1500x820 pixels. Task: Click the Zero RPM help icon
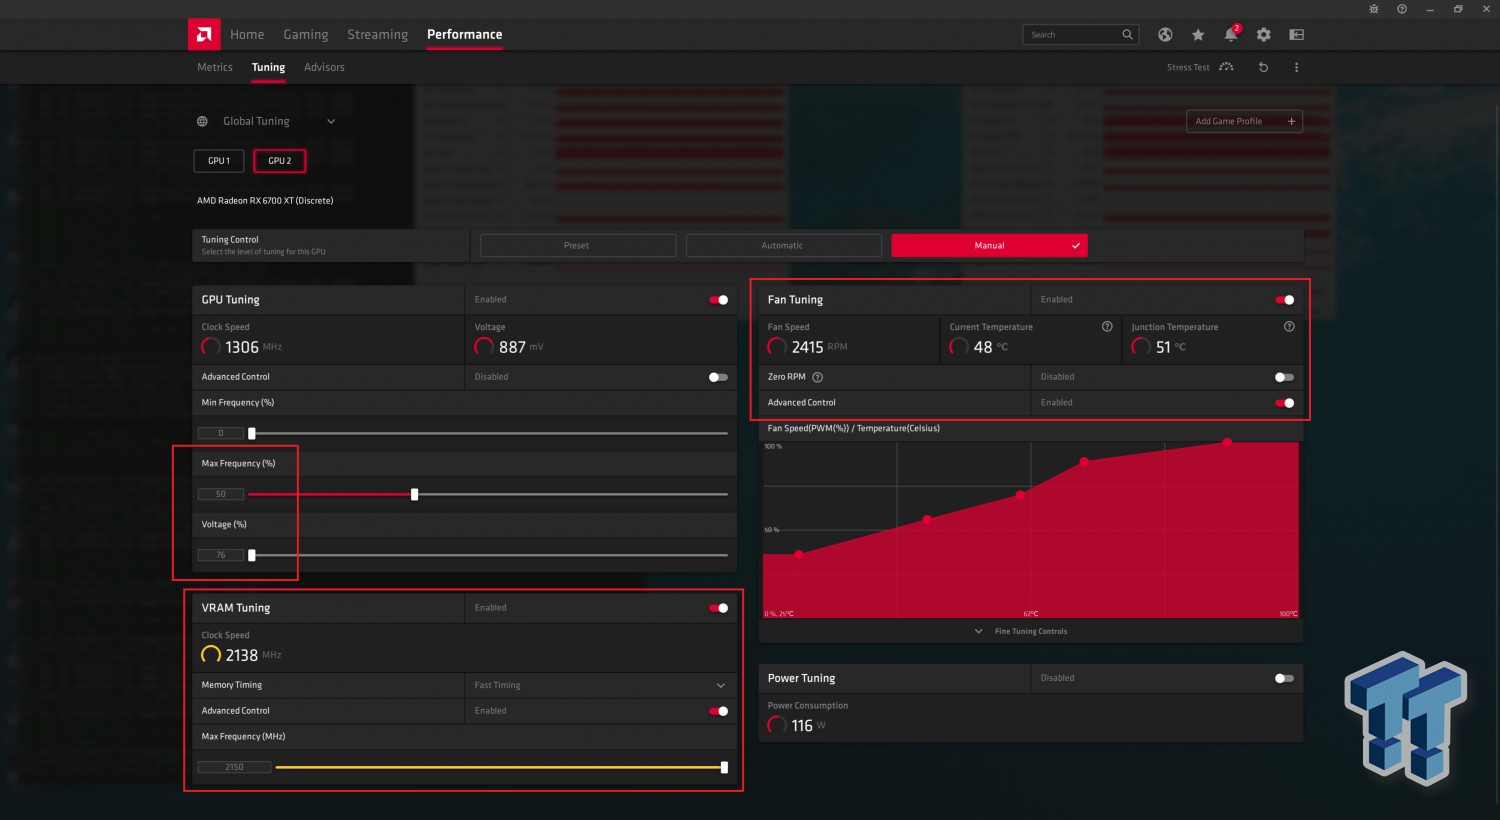[x=818, y=377]
